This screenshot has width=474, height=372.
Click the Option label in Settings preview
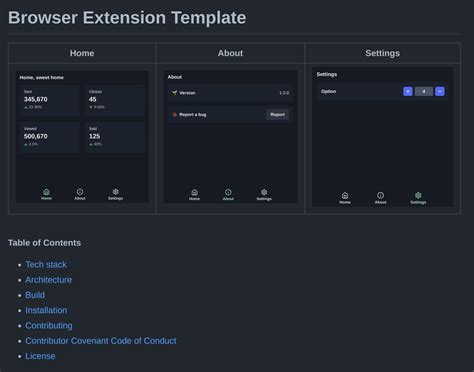click(x=328, y=91)
